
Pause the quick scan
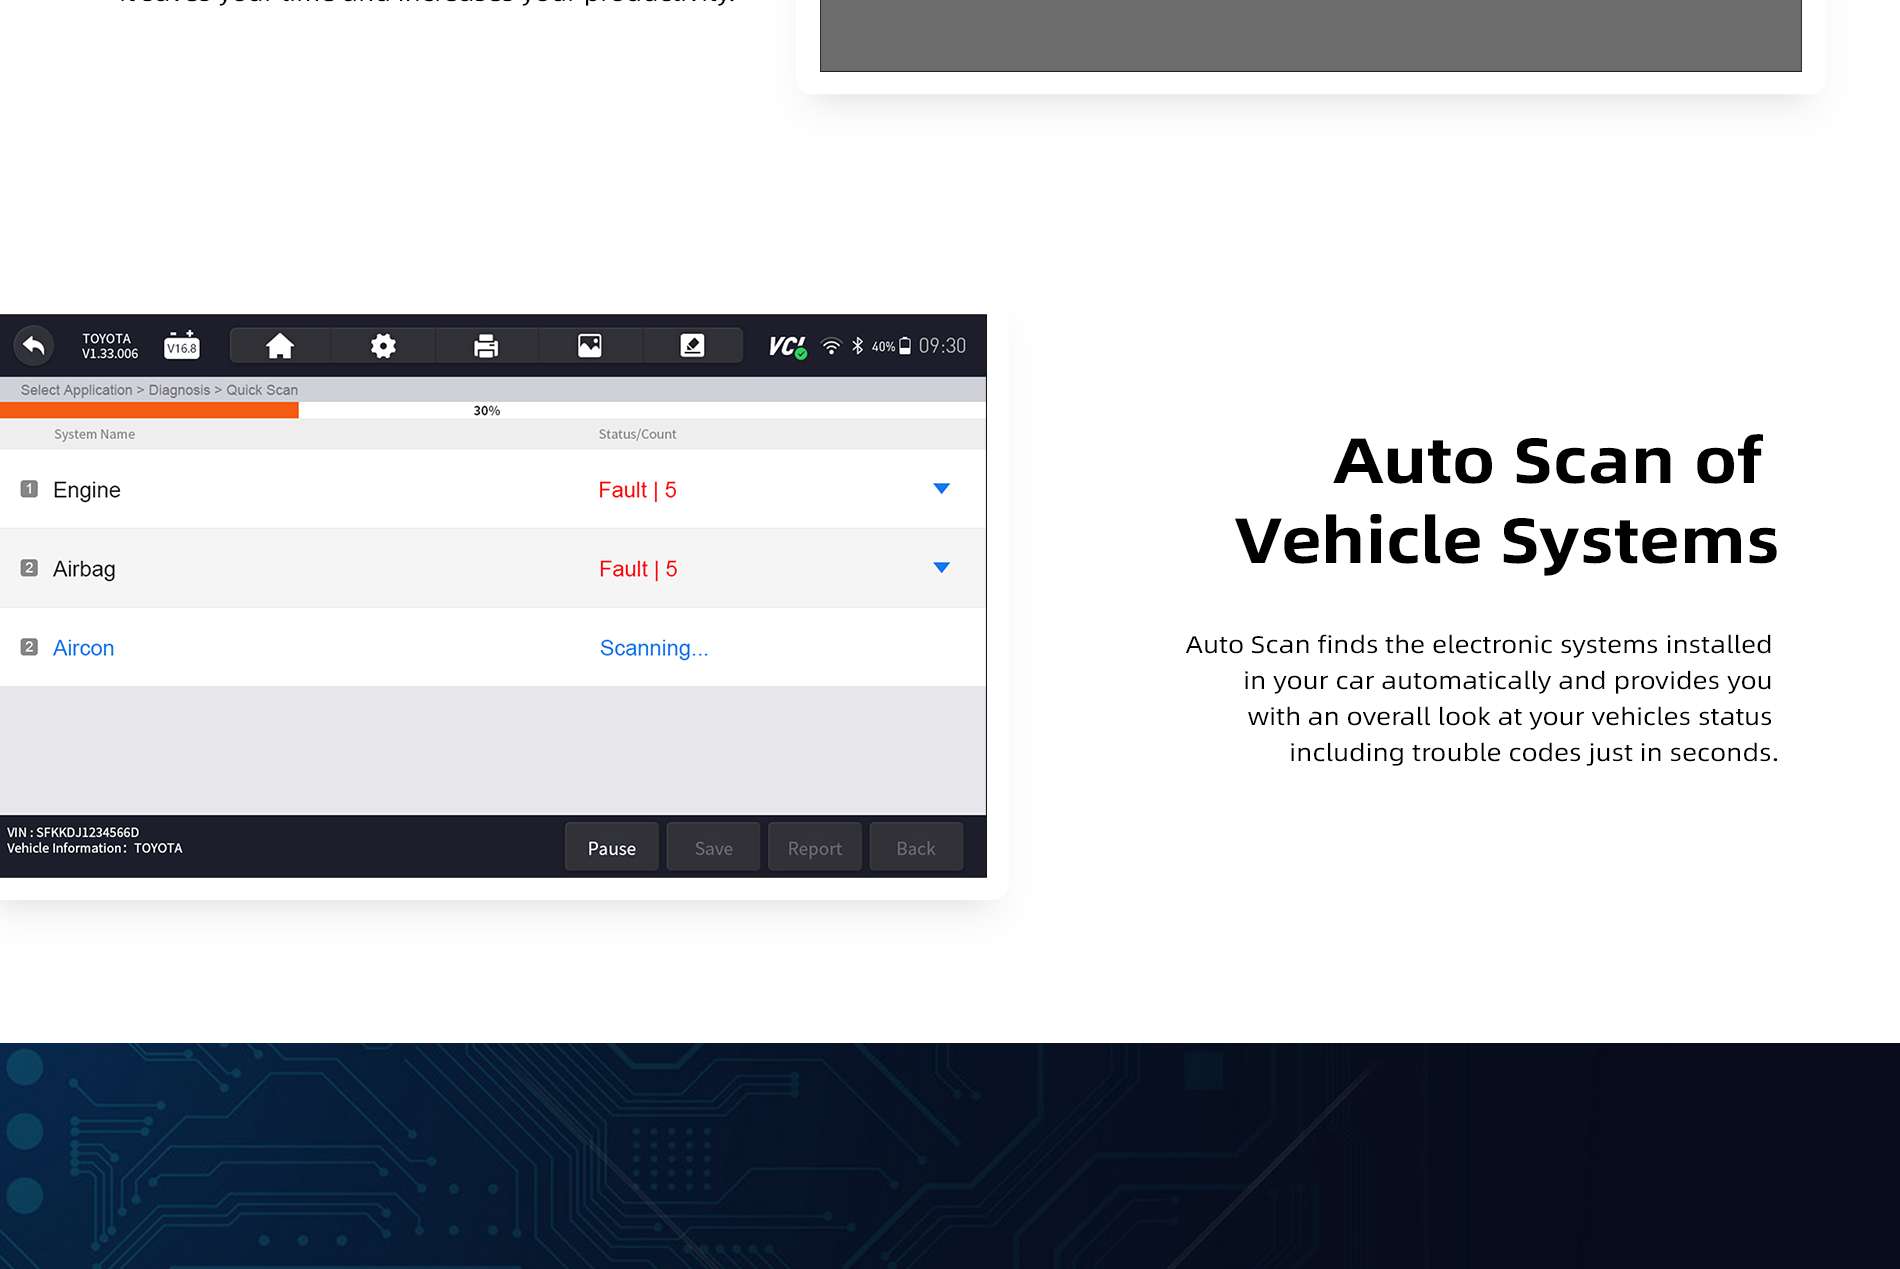coord(611,848)
